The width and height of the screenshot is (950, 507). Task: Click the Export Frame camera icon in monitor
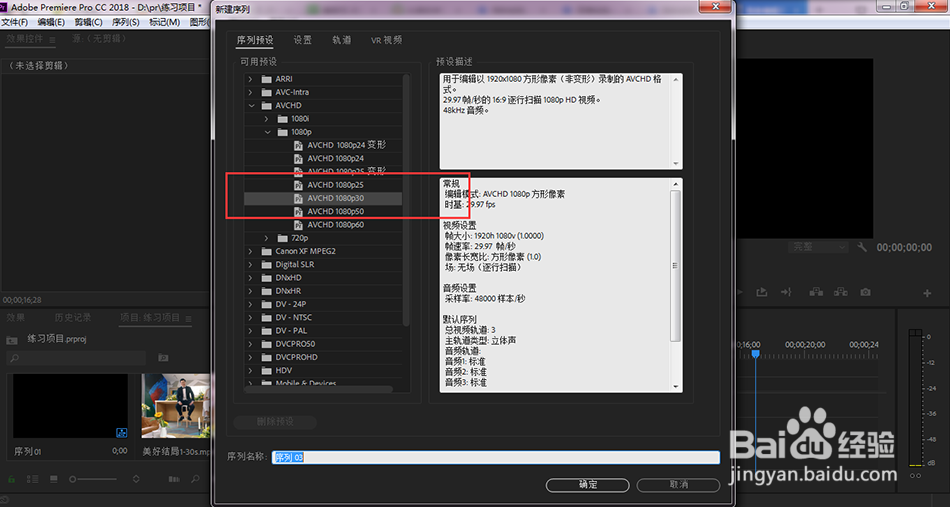(x=866, y=292)
